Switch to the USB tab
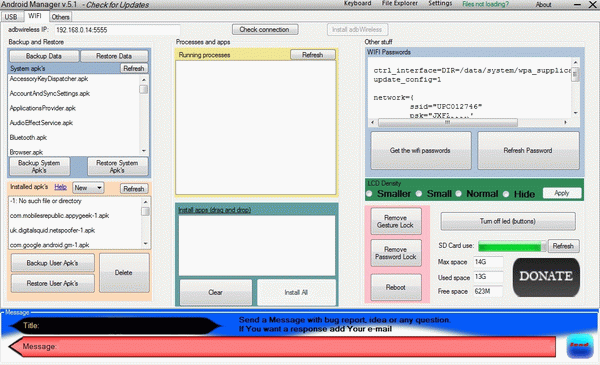 (11, 17)
